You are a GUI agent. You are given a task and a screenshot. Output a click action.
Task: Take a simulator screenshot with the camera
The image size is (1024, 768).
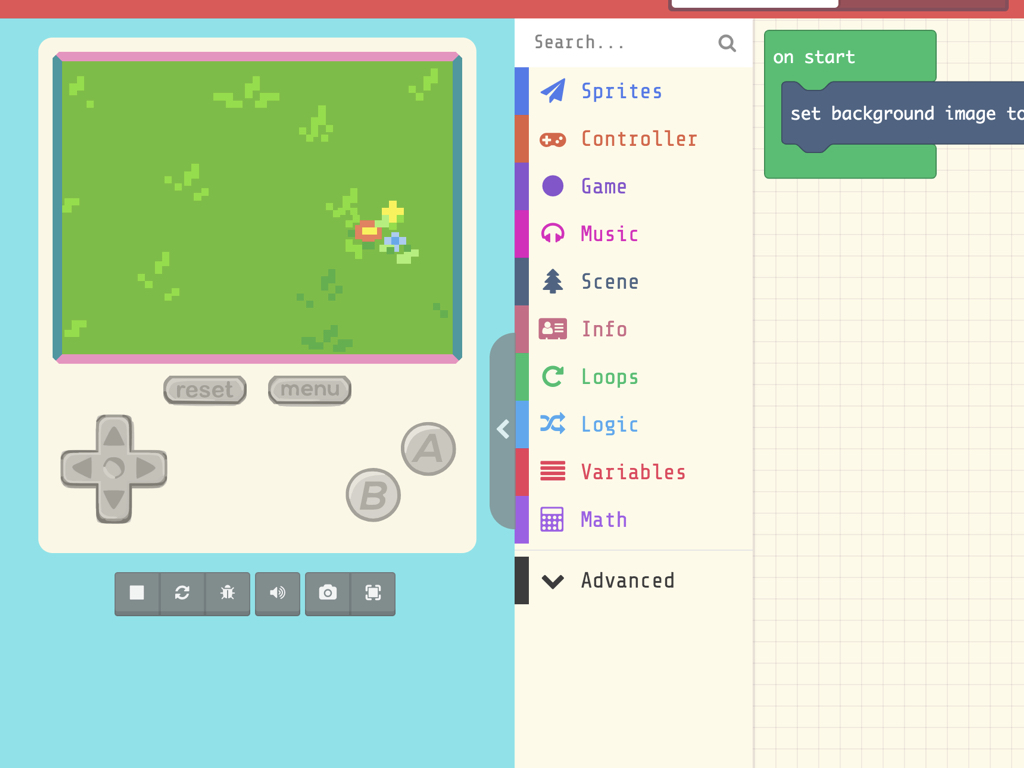click(328, 593)
